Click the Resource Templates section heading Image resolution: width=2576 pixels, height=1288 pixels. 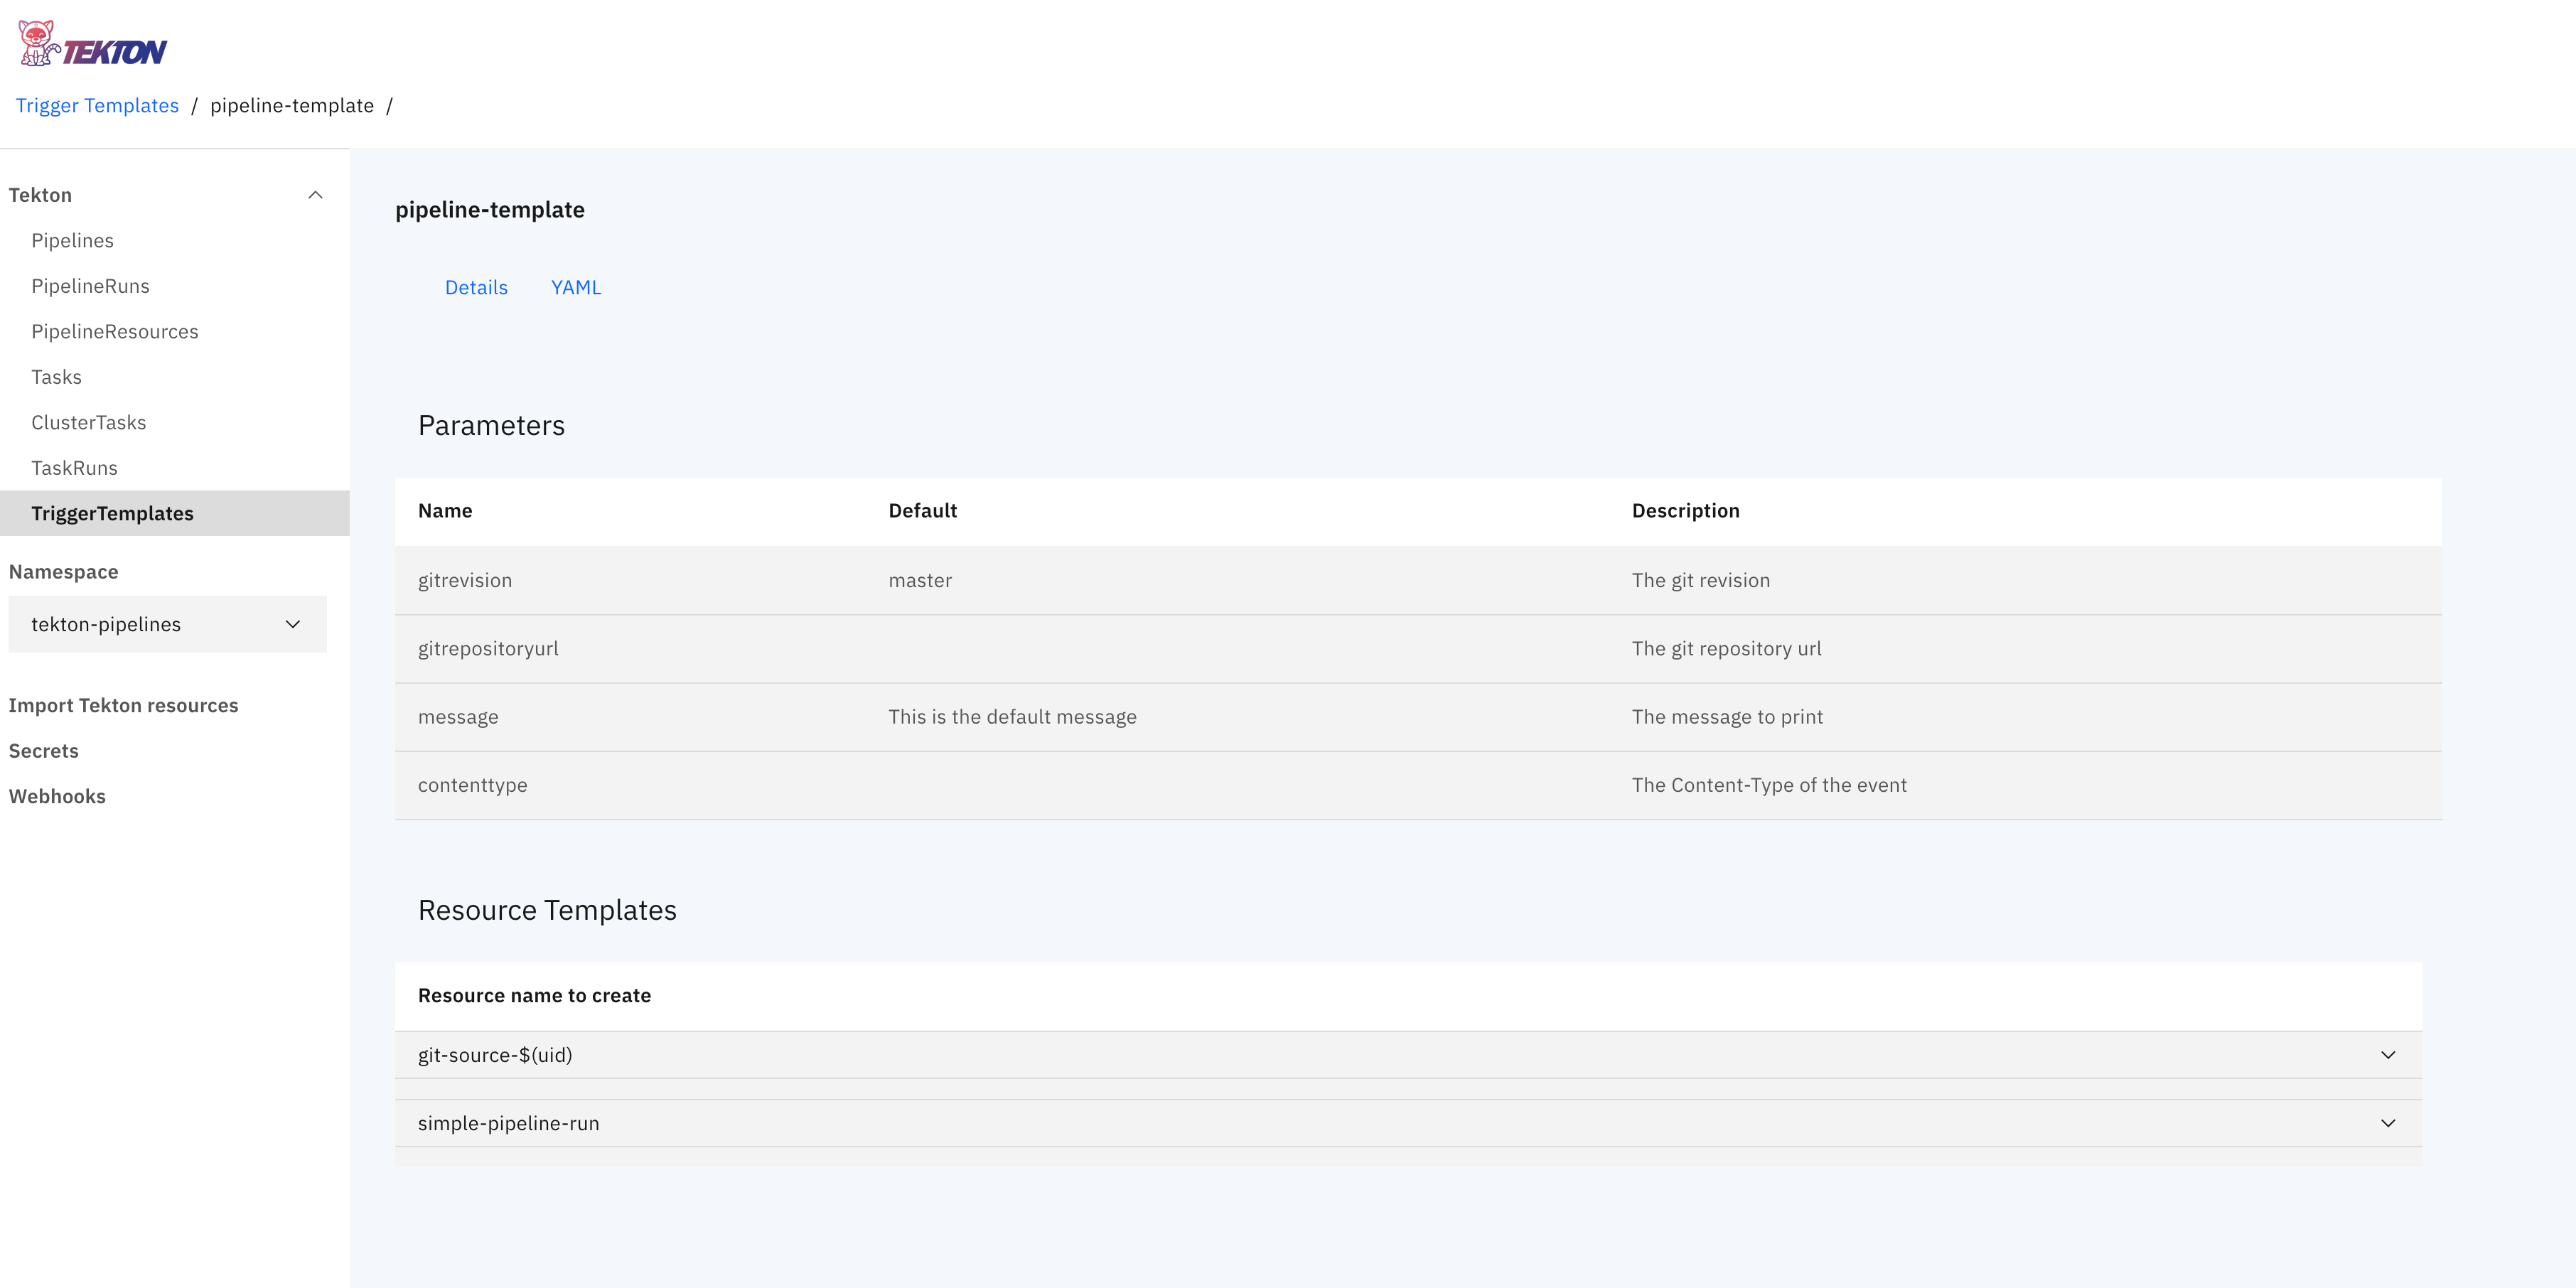coord(547,910)
